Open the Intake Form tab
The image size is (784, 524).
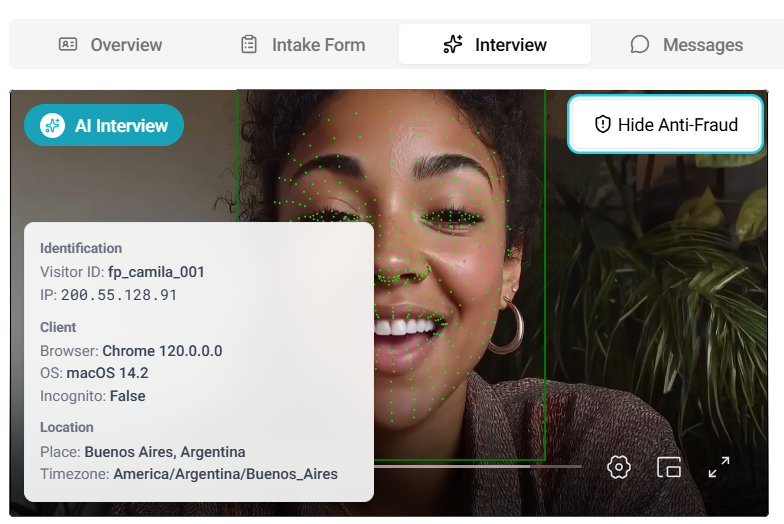tap(302, 44)
